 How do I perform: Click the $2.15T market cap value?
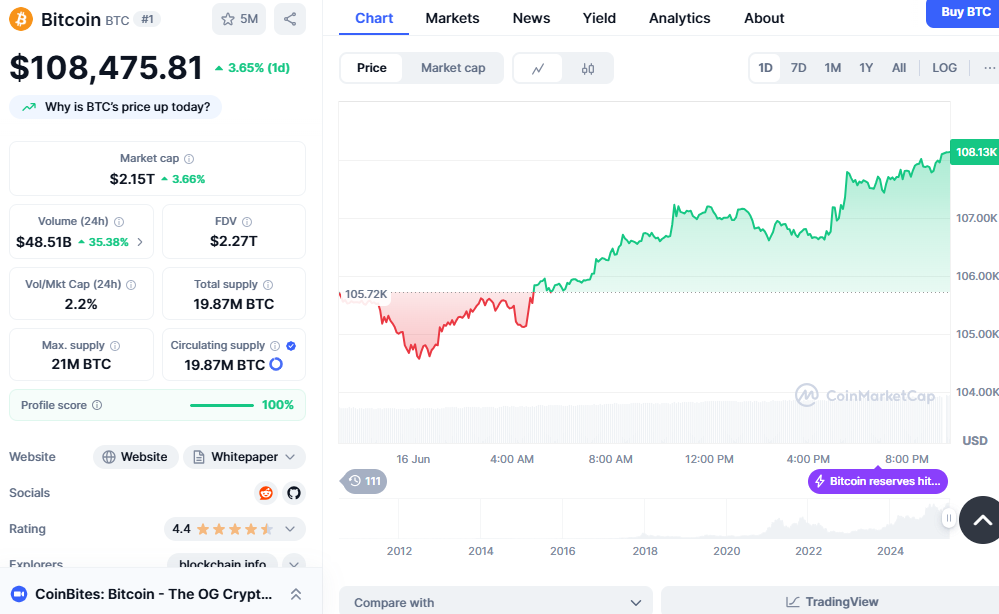click(132, 179)
